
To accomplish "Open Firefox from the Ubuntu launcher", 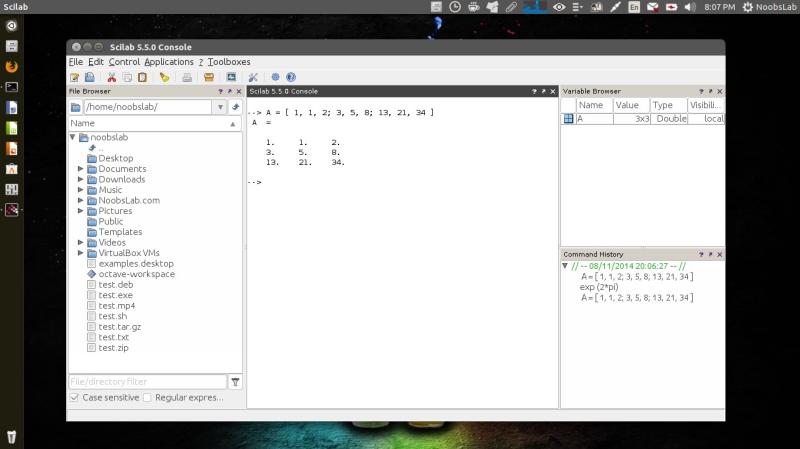I will tap(11, 66).
